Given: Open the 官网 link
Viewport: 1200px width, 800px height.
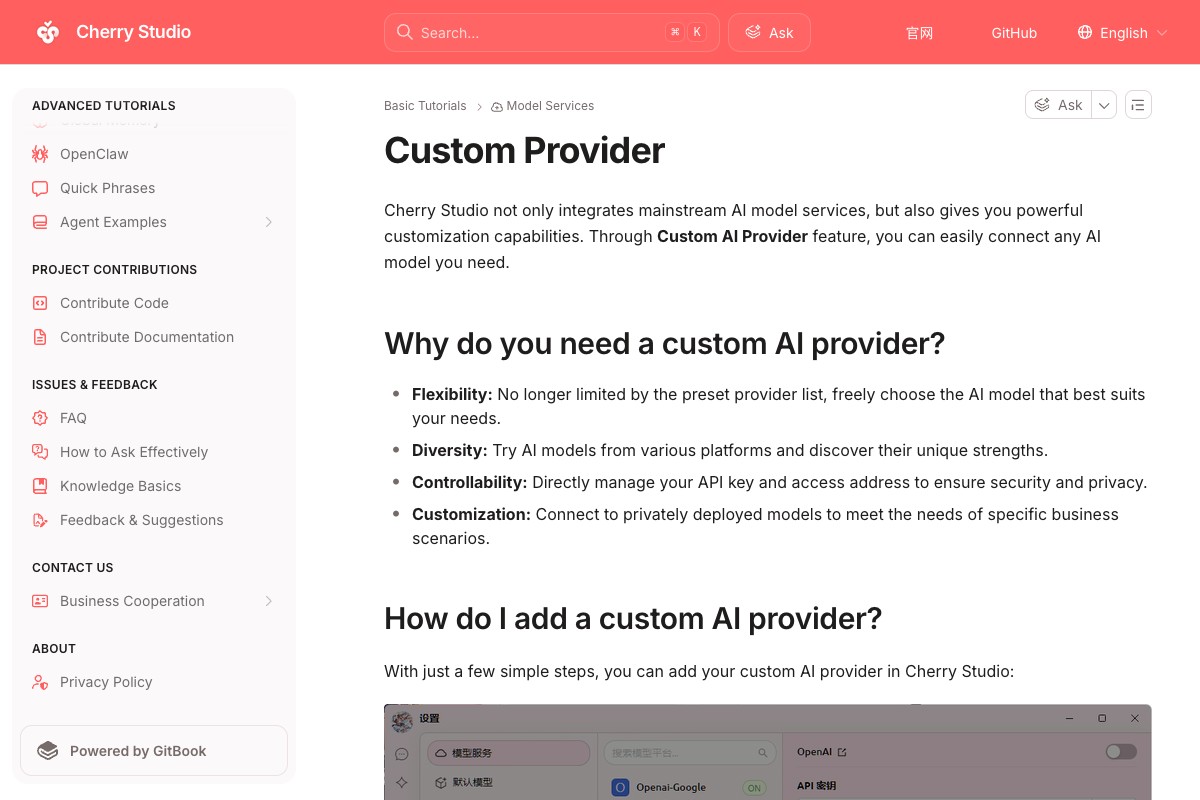Looking at the screenshot, I should [x=919, y=33].
